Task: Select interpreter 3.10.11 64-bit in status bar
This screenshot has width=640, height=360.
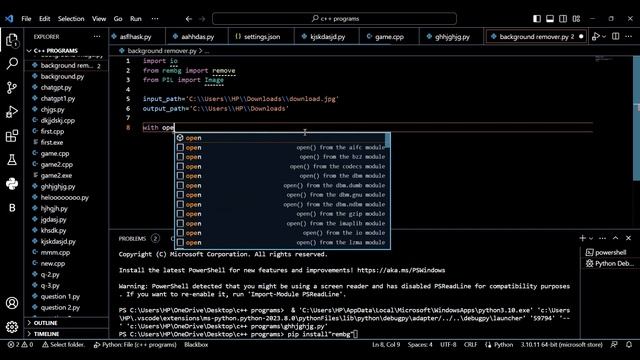Action: (x=561, y=345)
